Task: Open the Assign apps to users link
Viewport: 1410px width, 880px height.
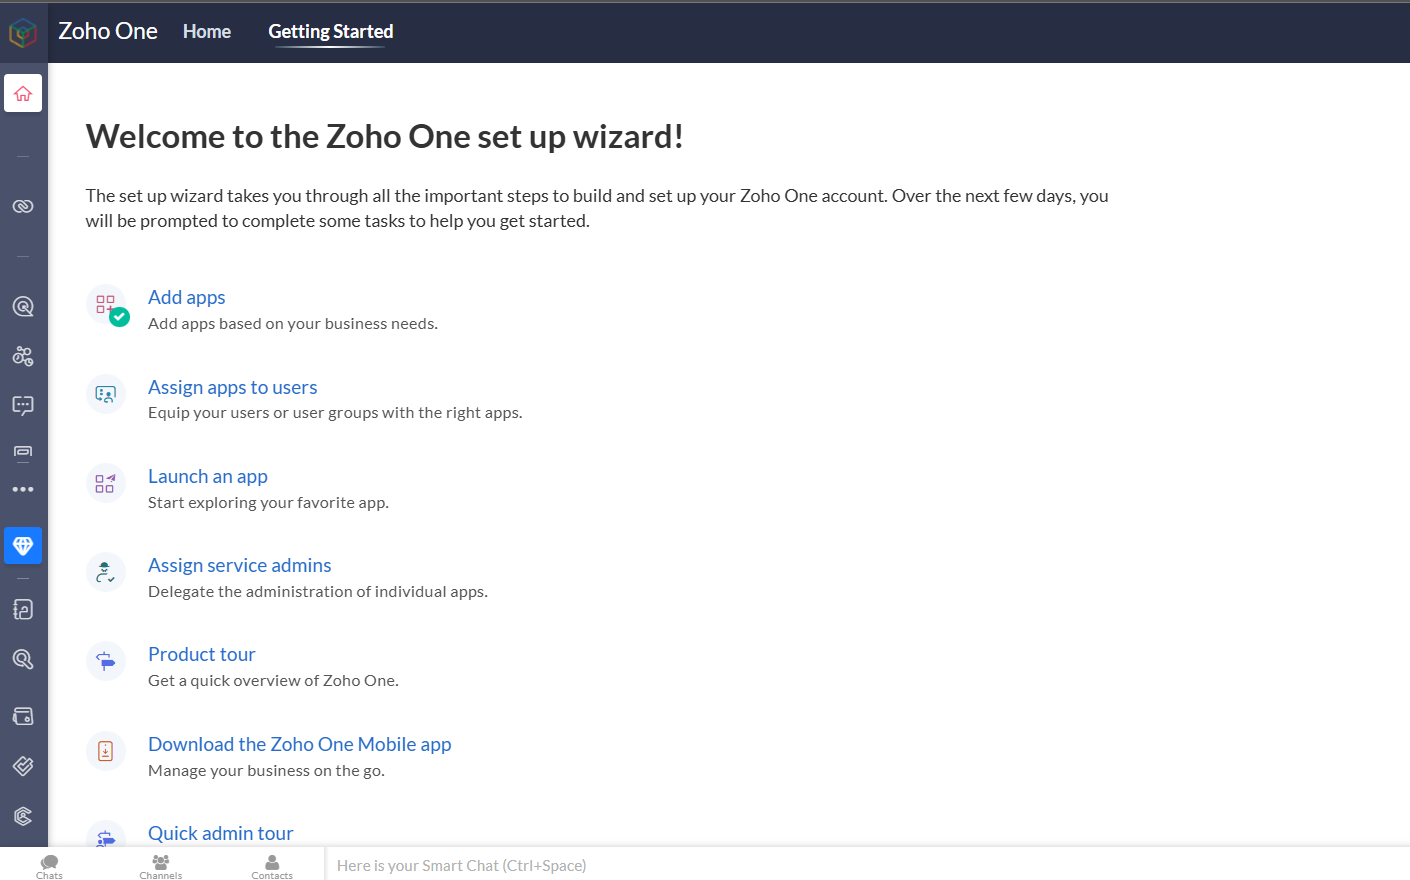Action: 232,387
